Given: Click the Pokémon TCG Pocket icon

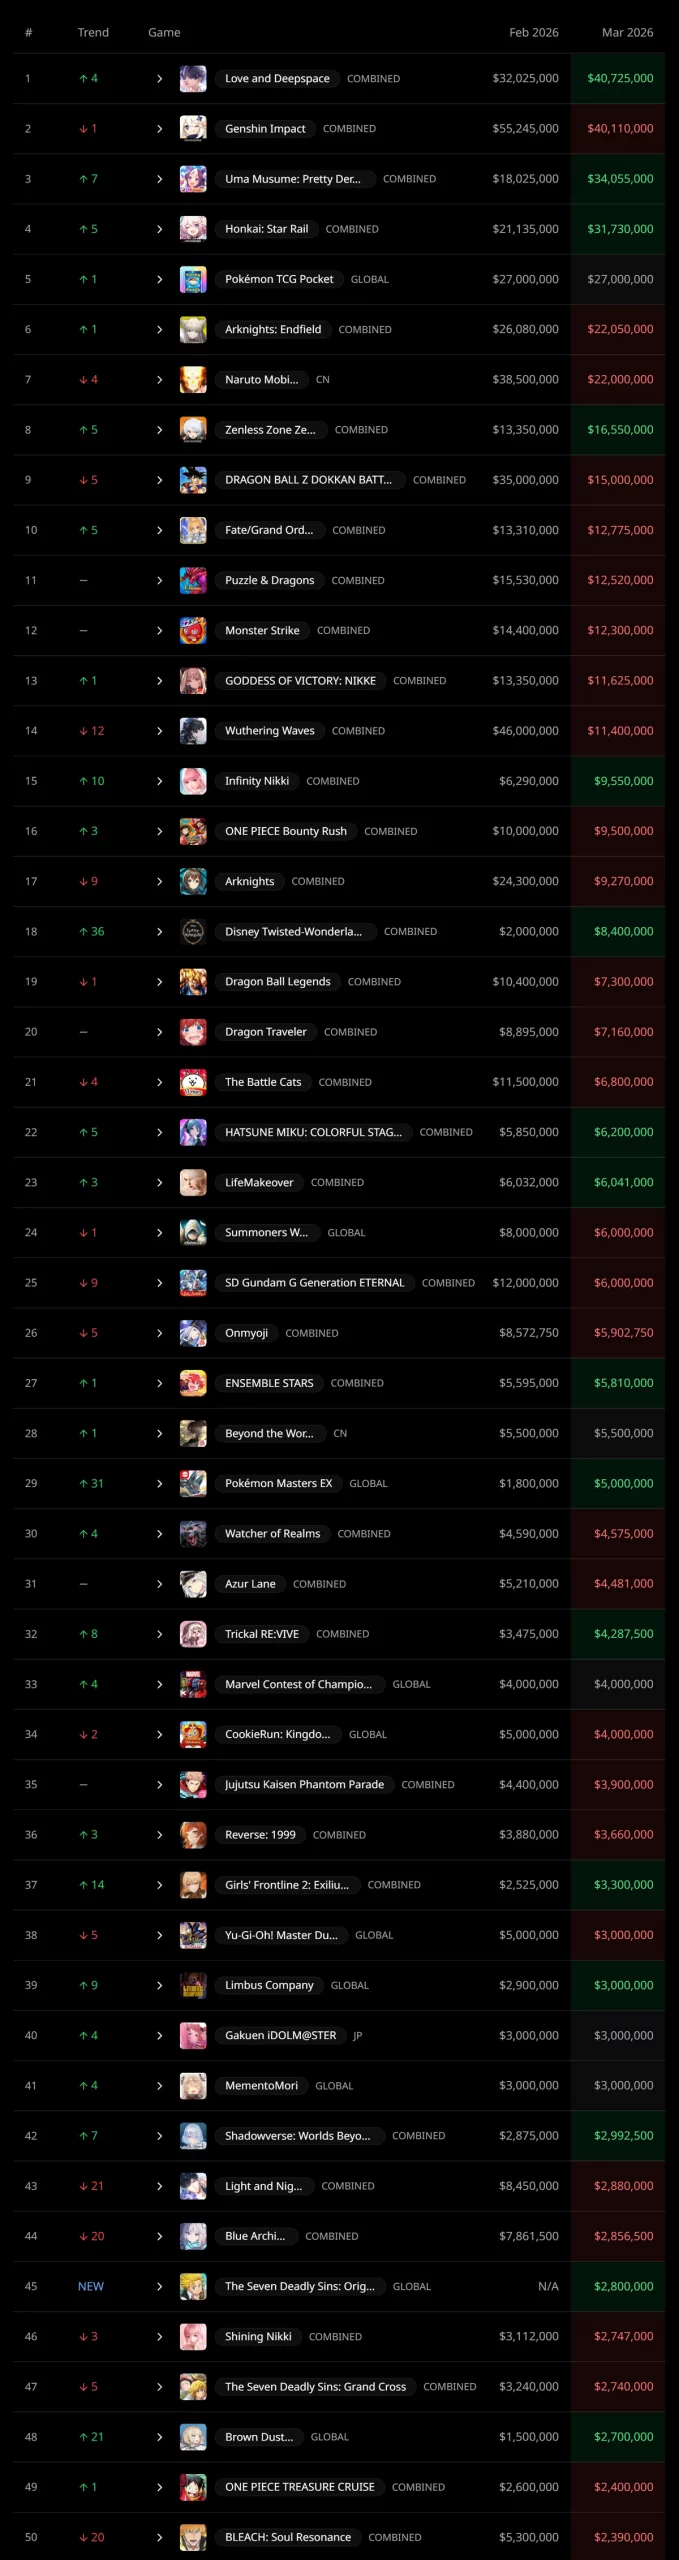Looking at the screenshot, I should (193, 280).
